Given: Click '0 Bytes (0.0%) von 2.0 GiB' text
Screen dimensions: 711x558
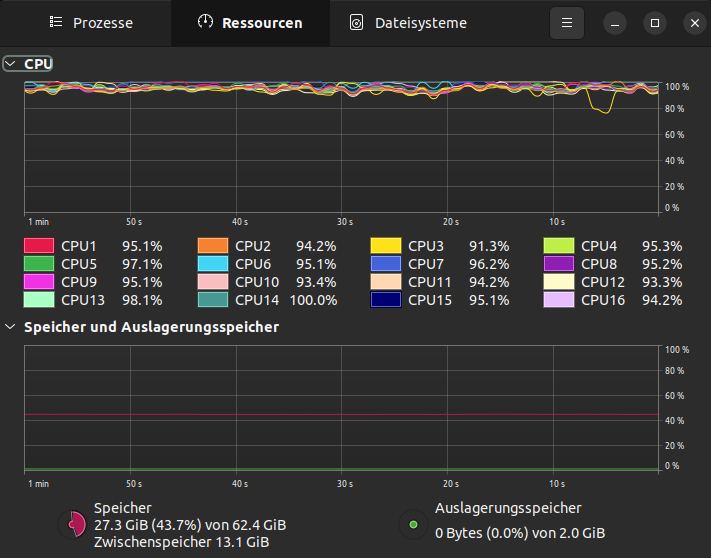Looking at the screenshot, I should [520, 533].
